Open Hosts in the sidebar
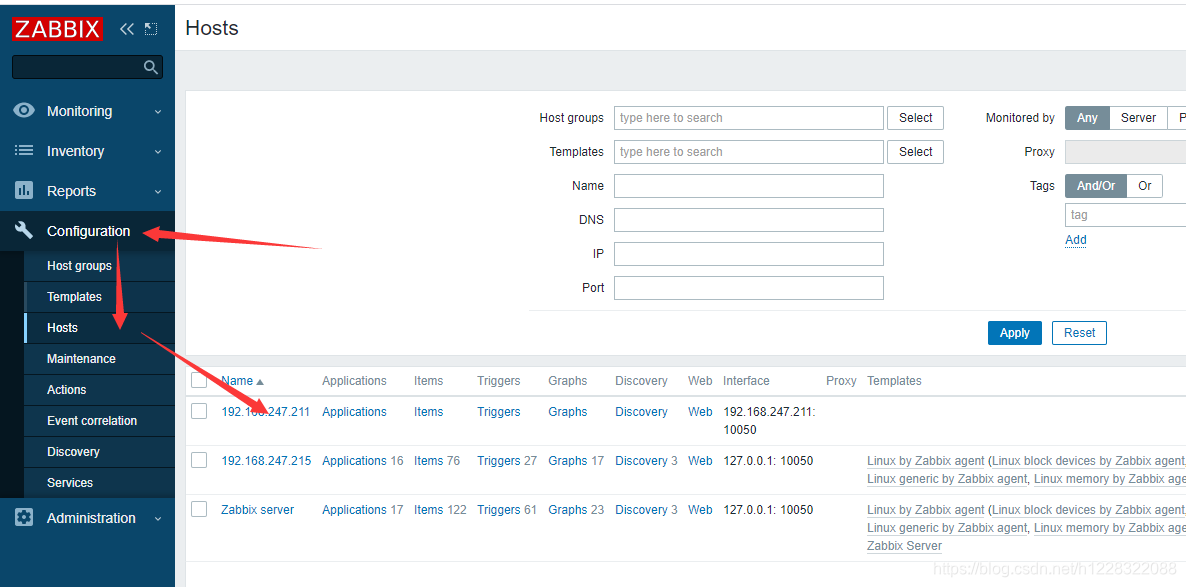Screen dimensions: 1186x587 point(62,328)
